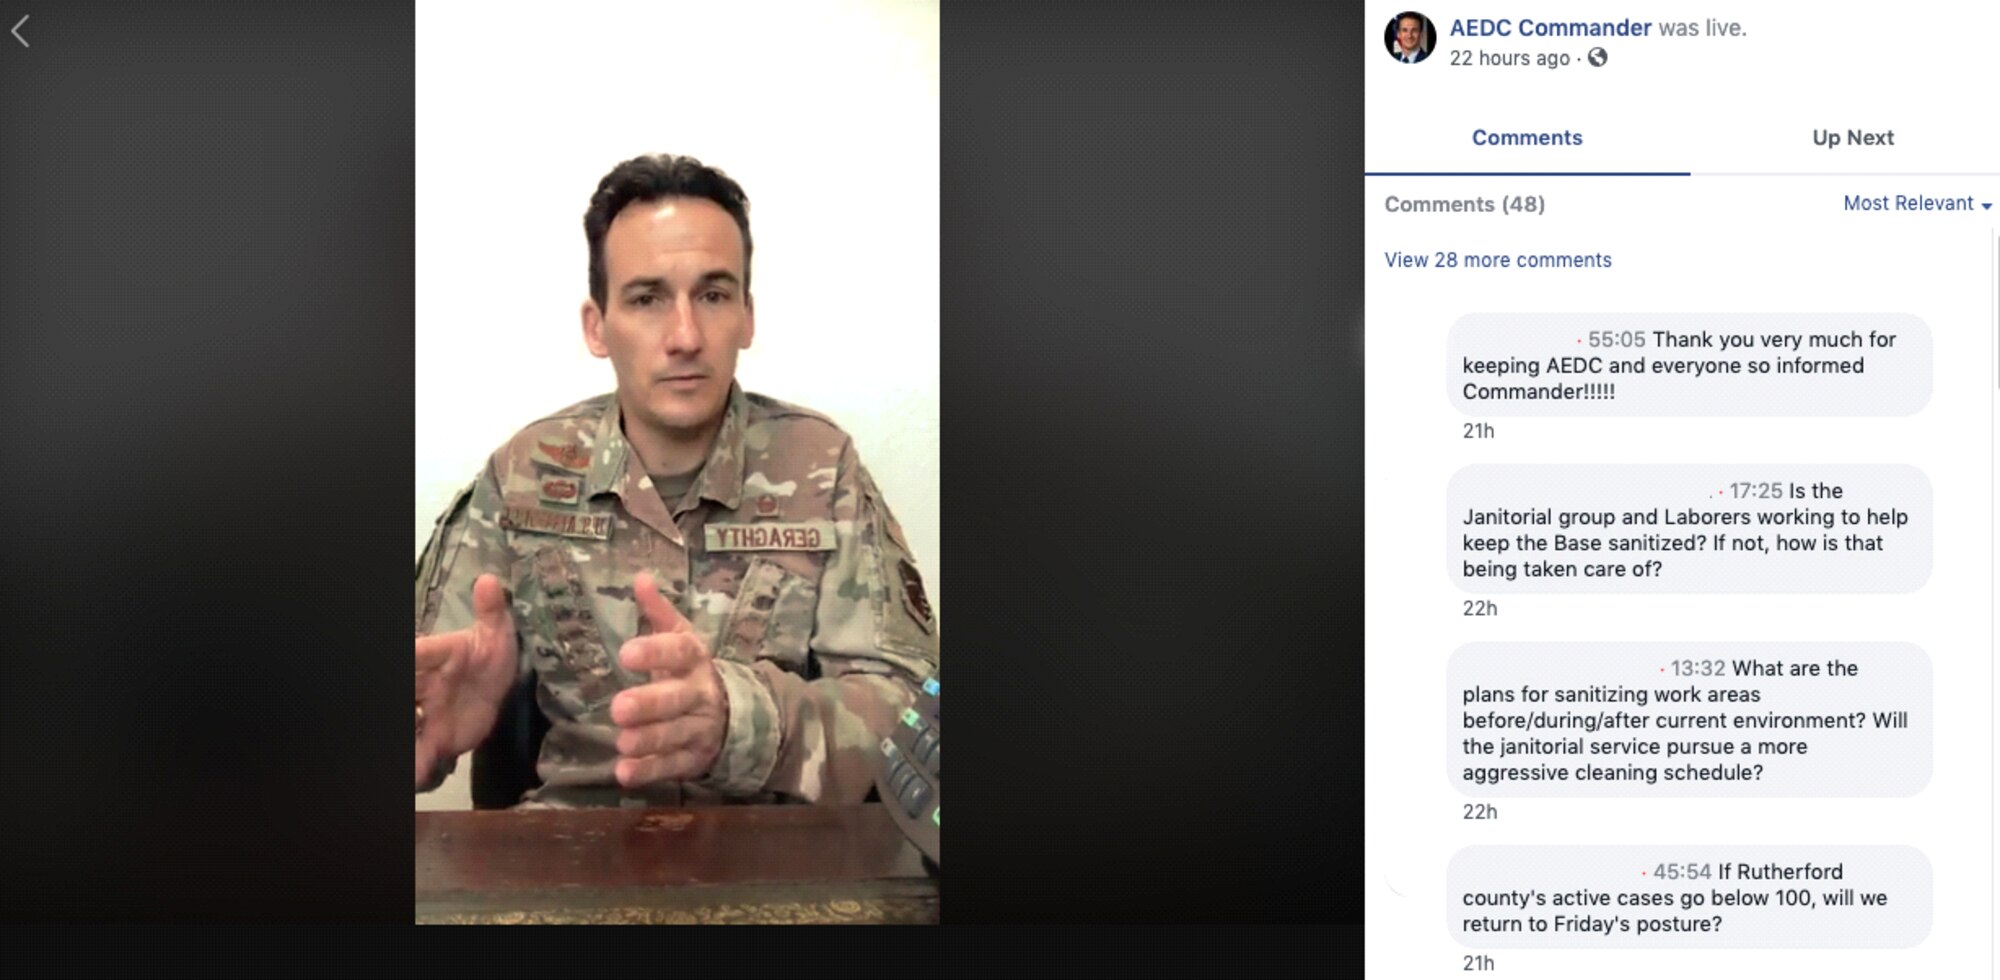Click the public globe privacy icon
The image size is (2000, 980).
(1598, 57)
